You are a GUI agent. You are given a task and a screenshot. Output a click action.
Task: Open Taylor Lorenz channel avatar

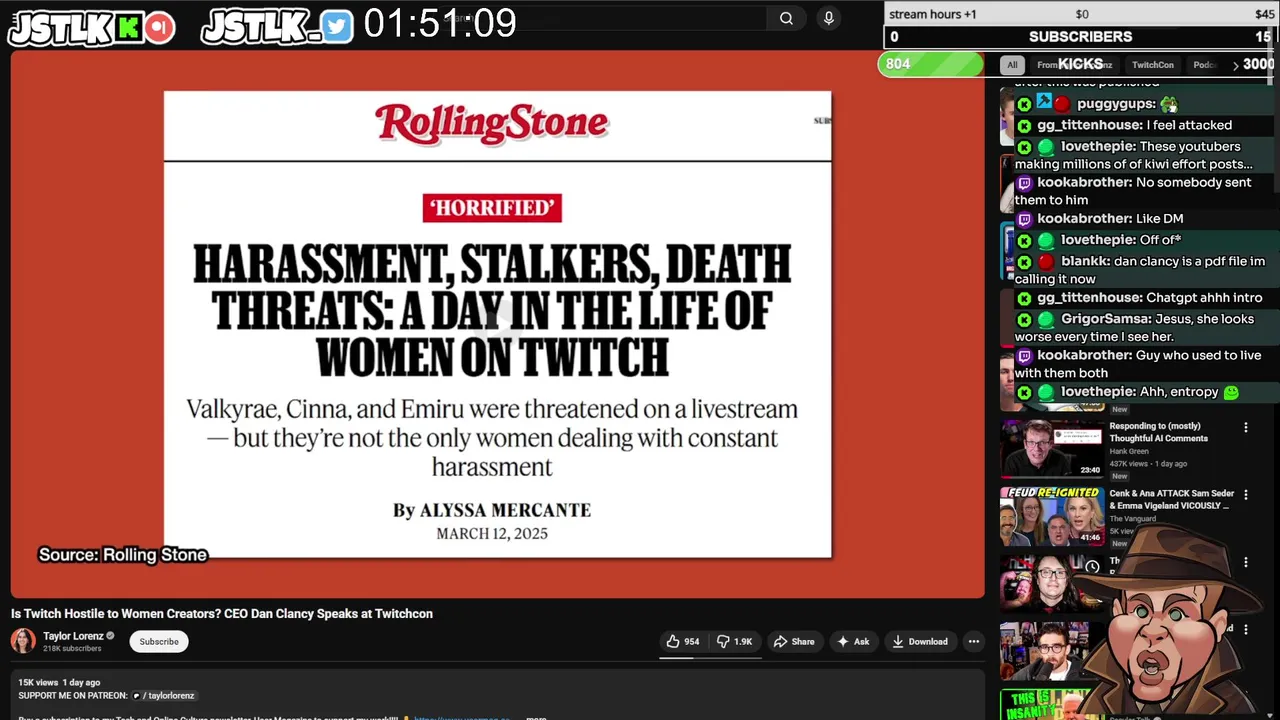23,641
